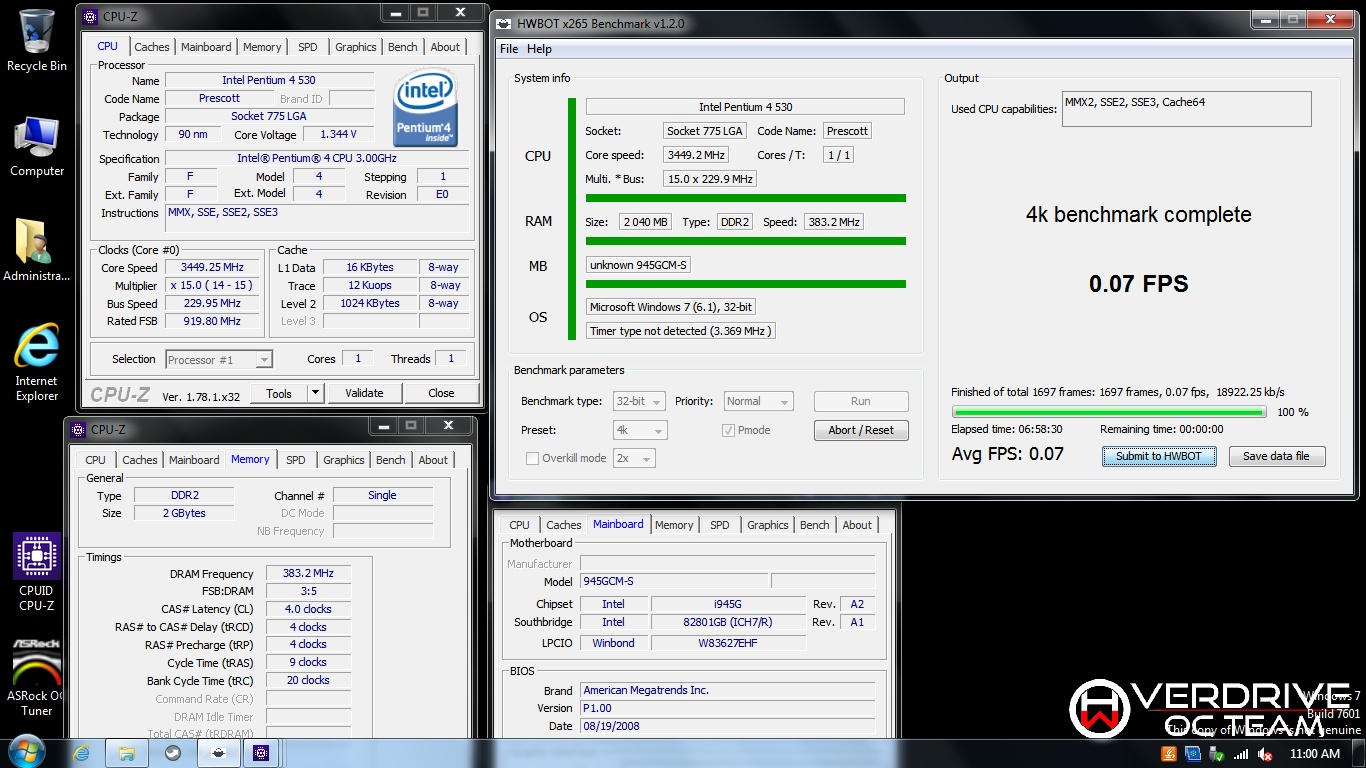This screenshot has width=1366, height=768.
Task: Open About tab in top CPU-Z window
Action: (x=445, y=47)
